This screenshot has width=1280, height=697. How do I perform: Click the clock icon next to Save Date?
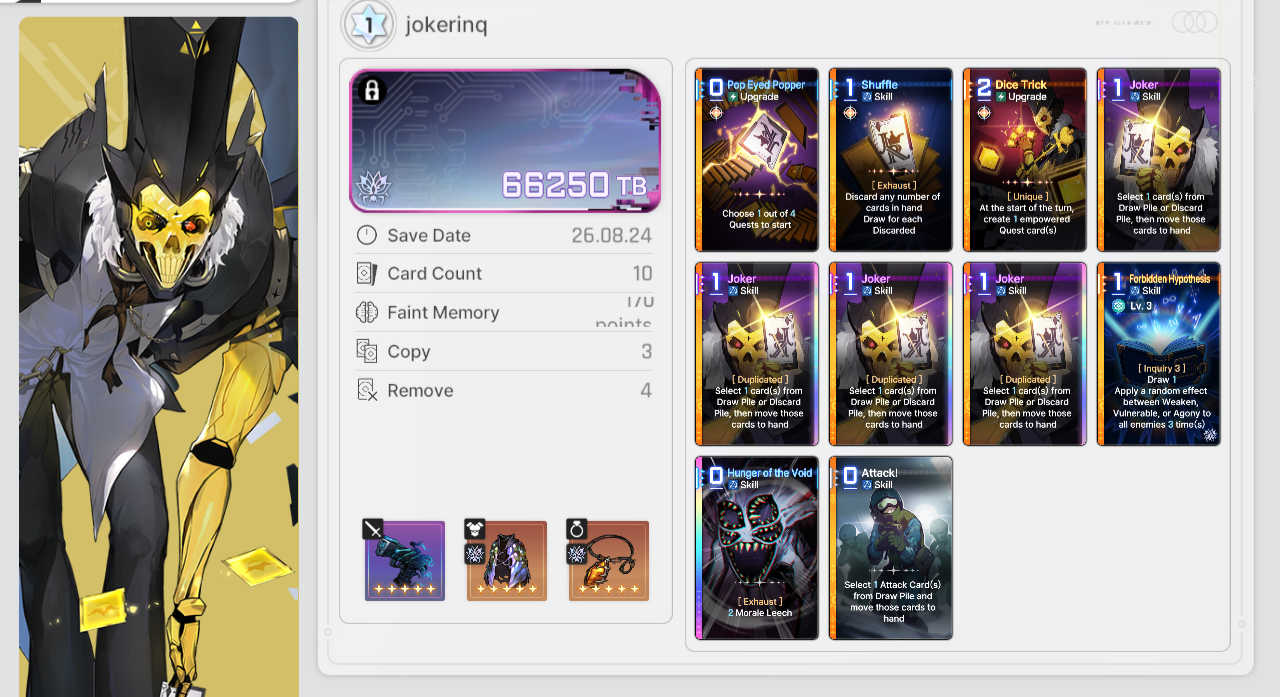[367, 235]
